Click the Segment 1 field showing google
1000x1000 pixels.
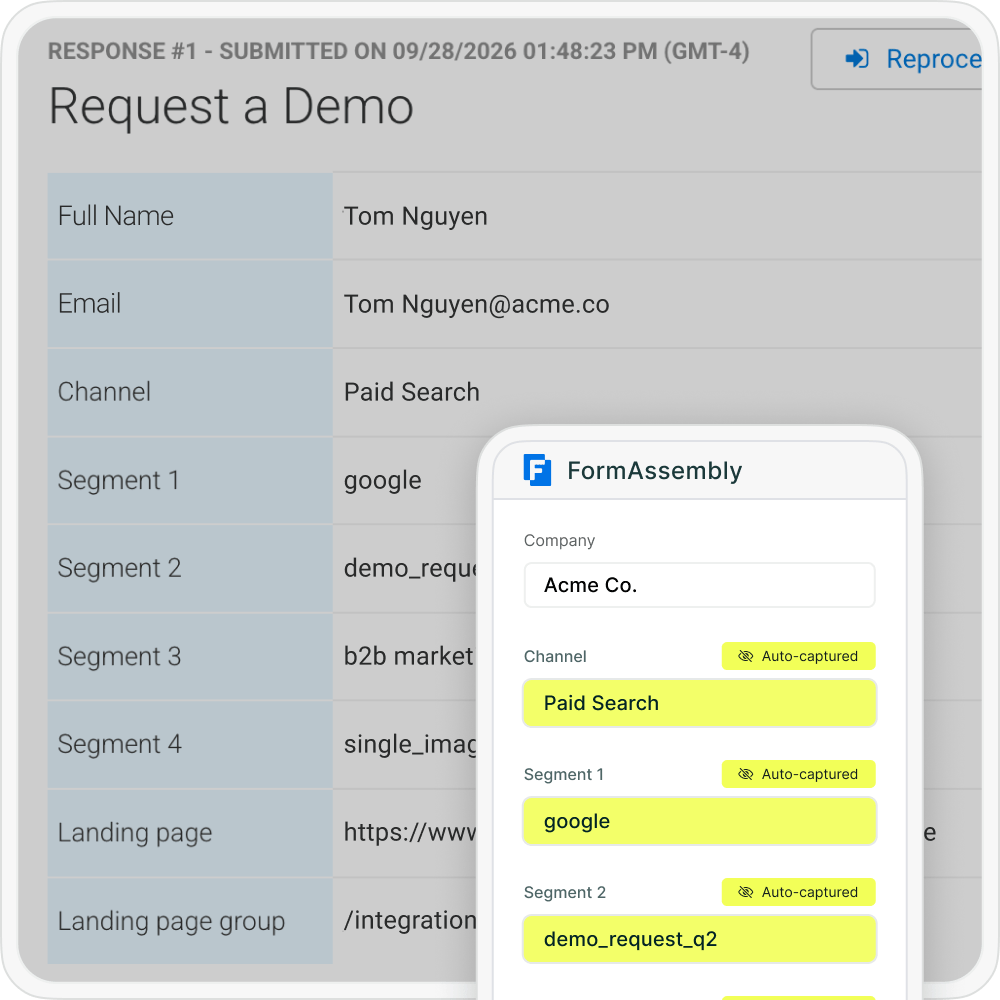click(x=699, y=821)
